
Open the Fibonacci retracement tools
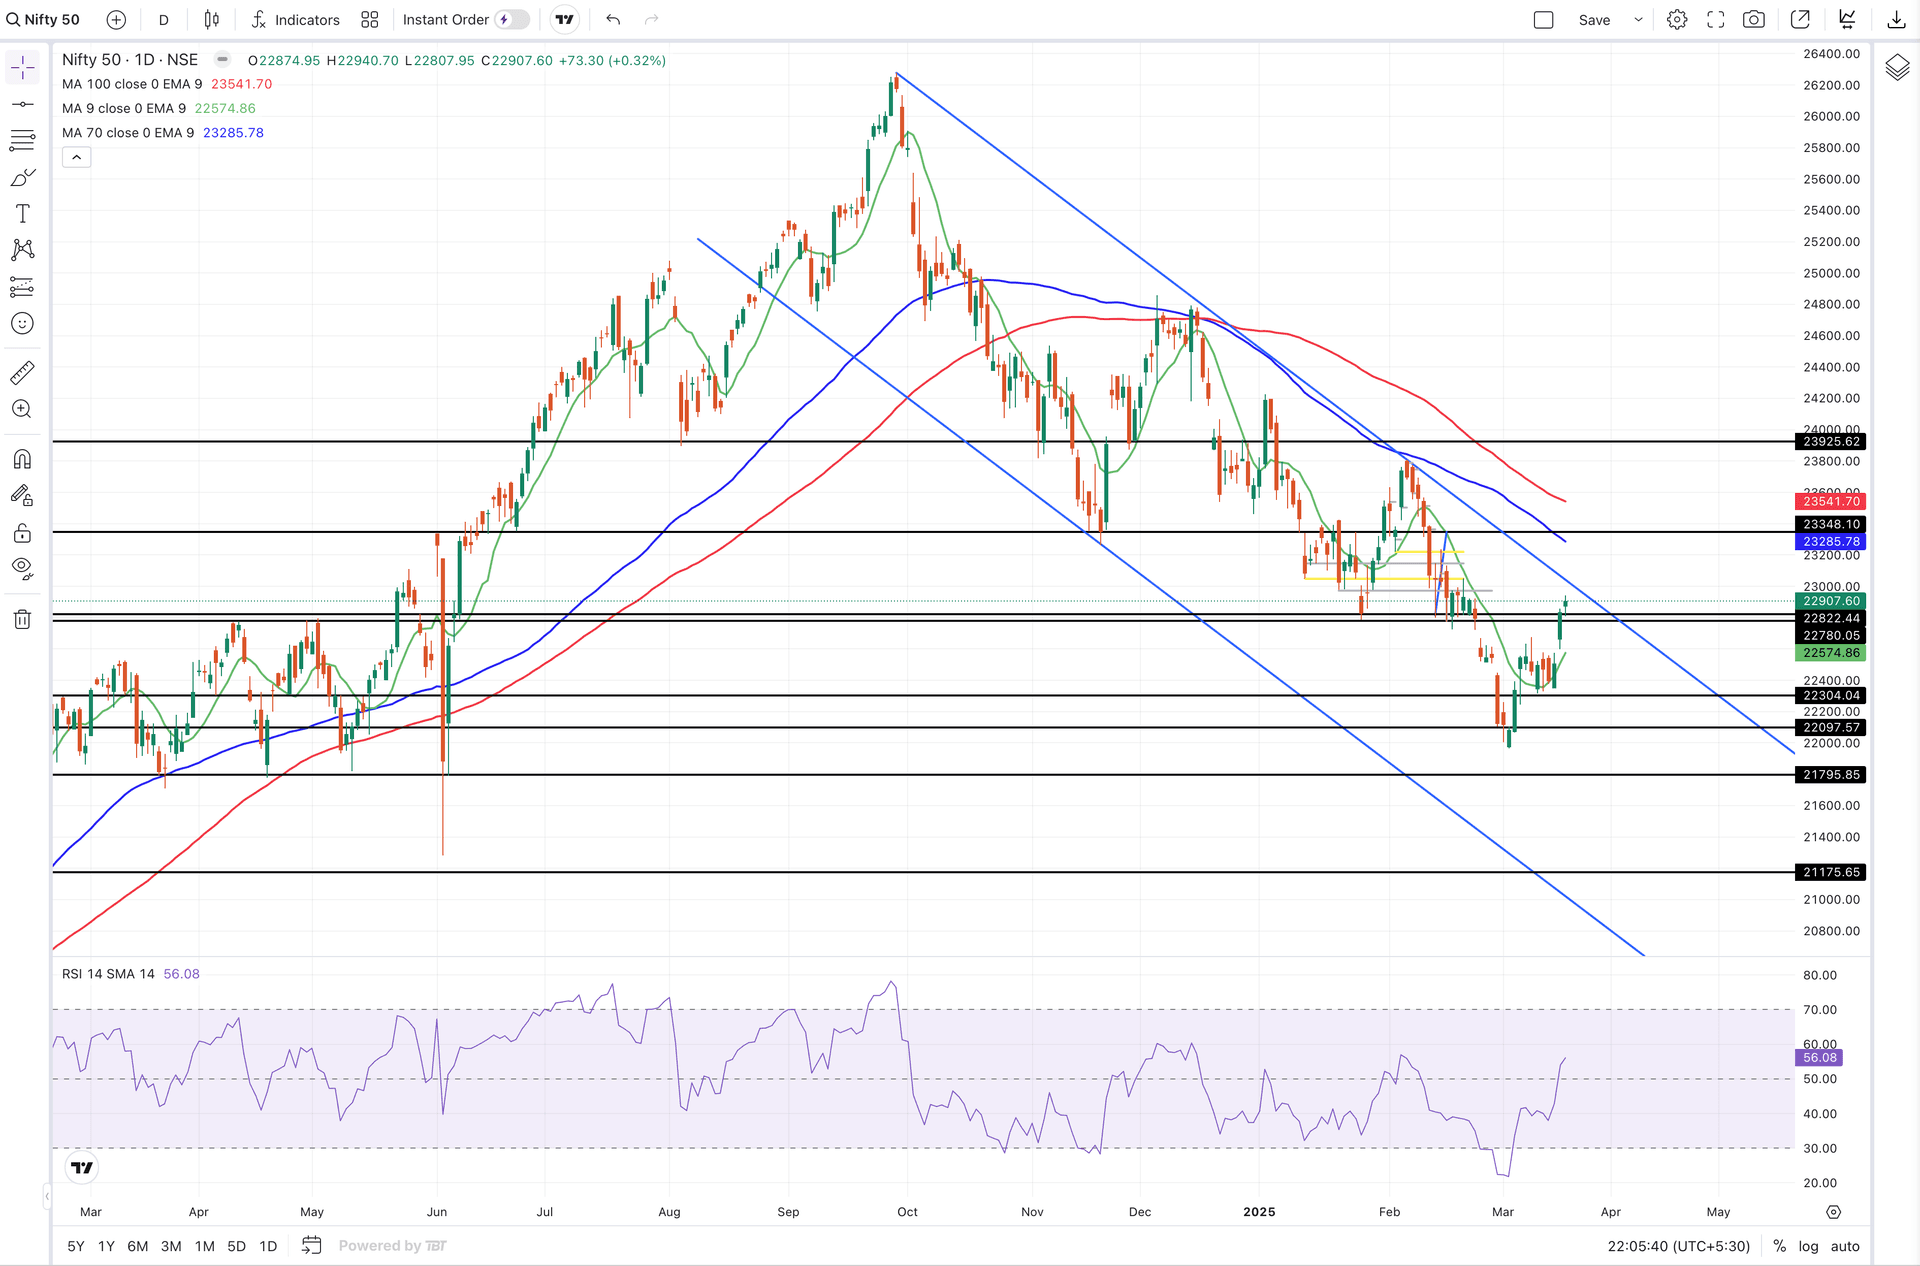(22, 140)
